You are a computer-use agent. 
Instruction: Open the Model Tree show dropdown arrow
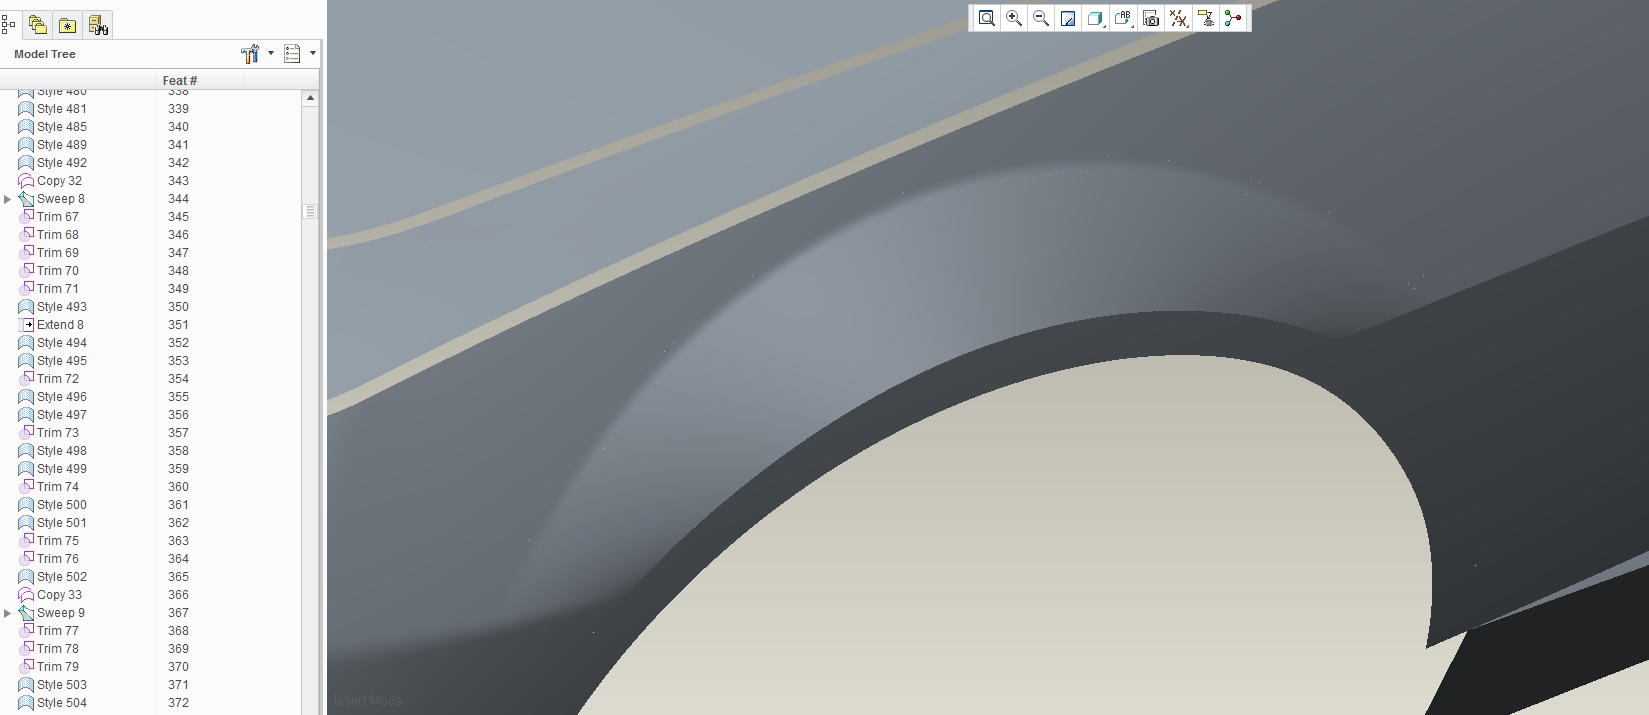coord(313,54)
